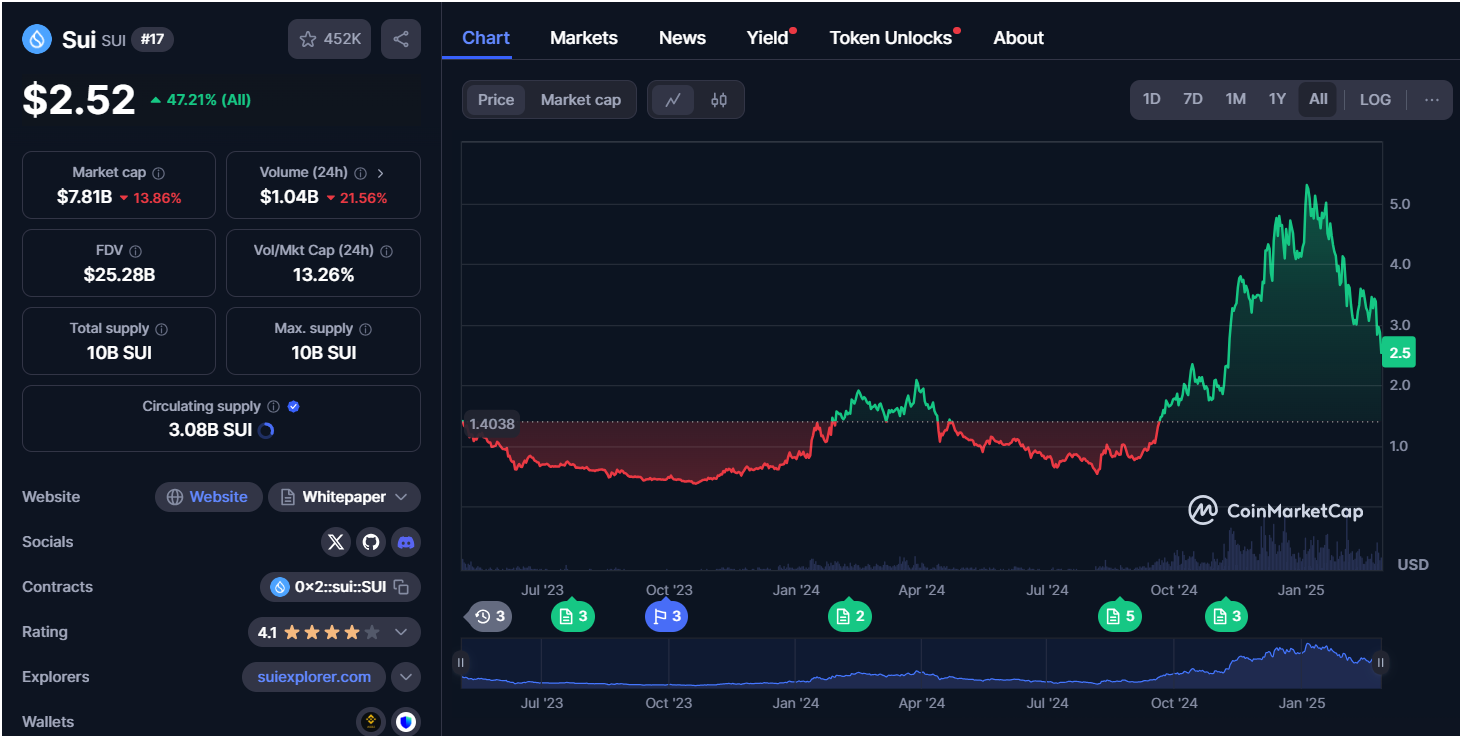Click the blue shield wallet icon
This screenshot has width=1462, height=738.
coord(405,721)
